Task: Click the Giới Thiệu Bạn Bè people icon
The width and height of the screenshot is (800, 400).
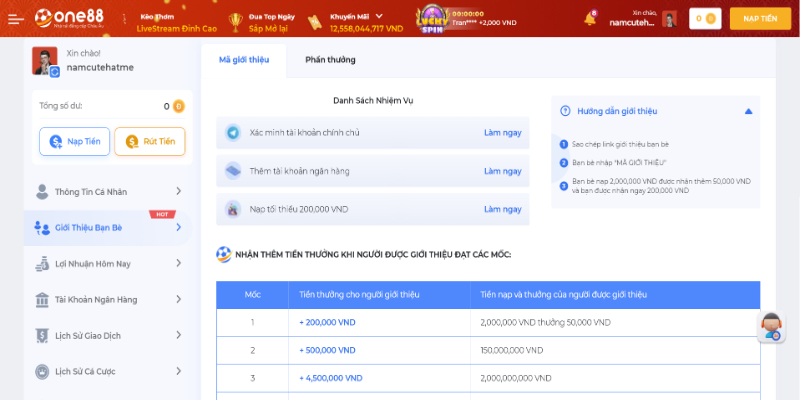Action: [x=42, y=228]
